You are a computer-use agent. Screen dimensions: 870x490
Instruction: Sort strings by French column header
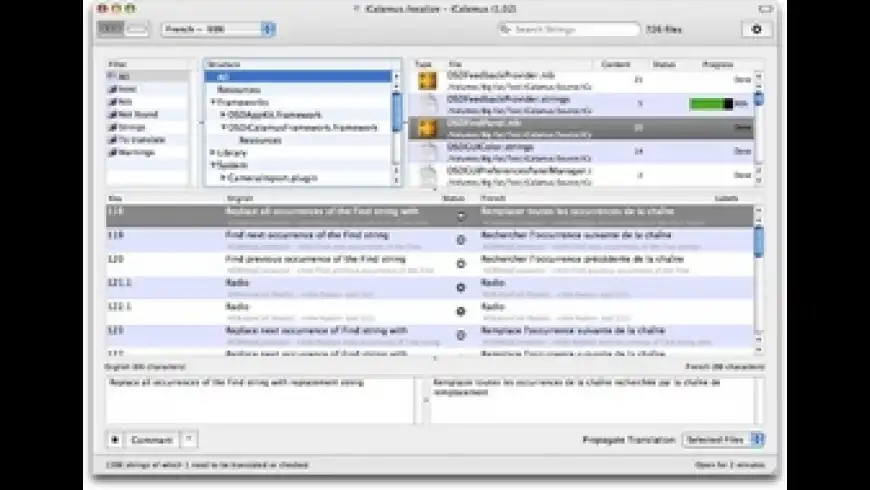(x=493, y=198)
